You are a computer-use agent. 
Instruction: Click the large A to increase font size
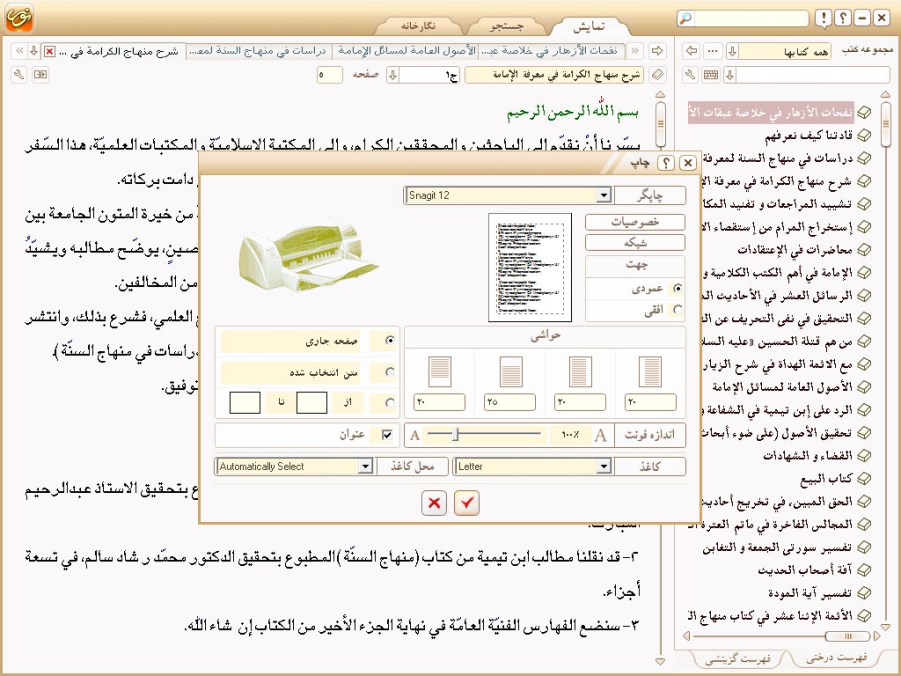tap(600, 435)
